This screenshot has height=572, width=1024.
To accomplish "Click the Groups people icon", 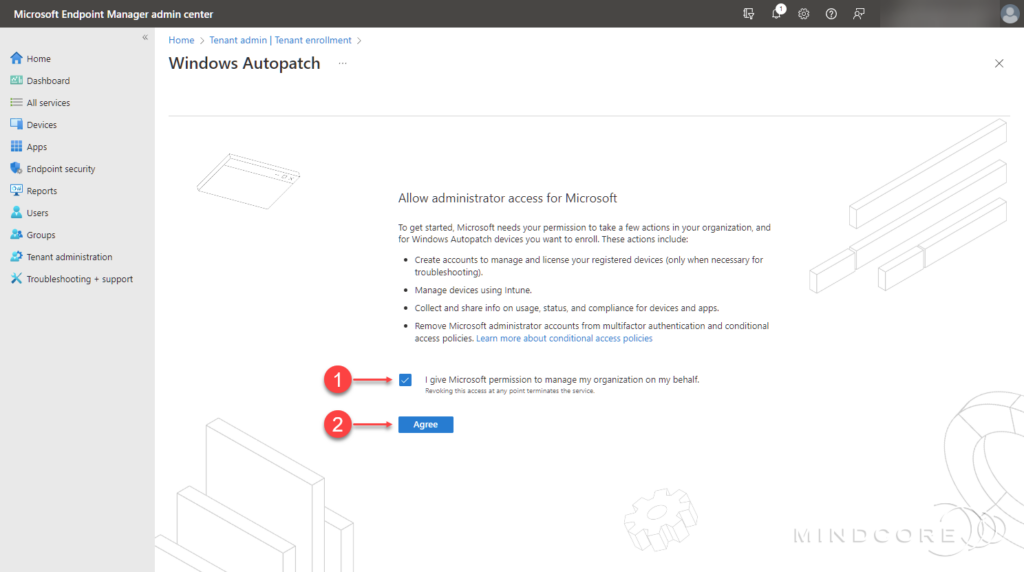I will (x=16, y=234).
